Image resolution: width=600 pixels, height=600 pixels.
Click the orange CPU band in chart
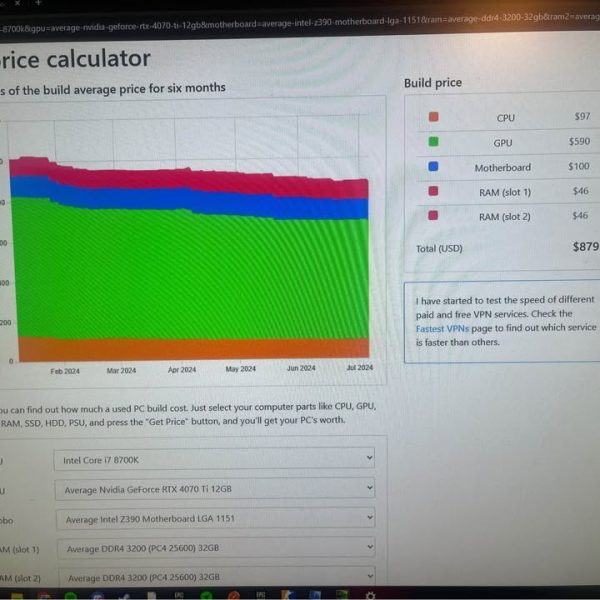tap(190, 349)
